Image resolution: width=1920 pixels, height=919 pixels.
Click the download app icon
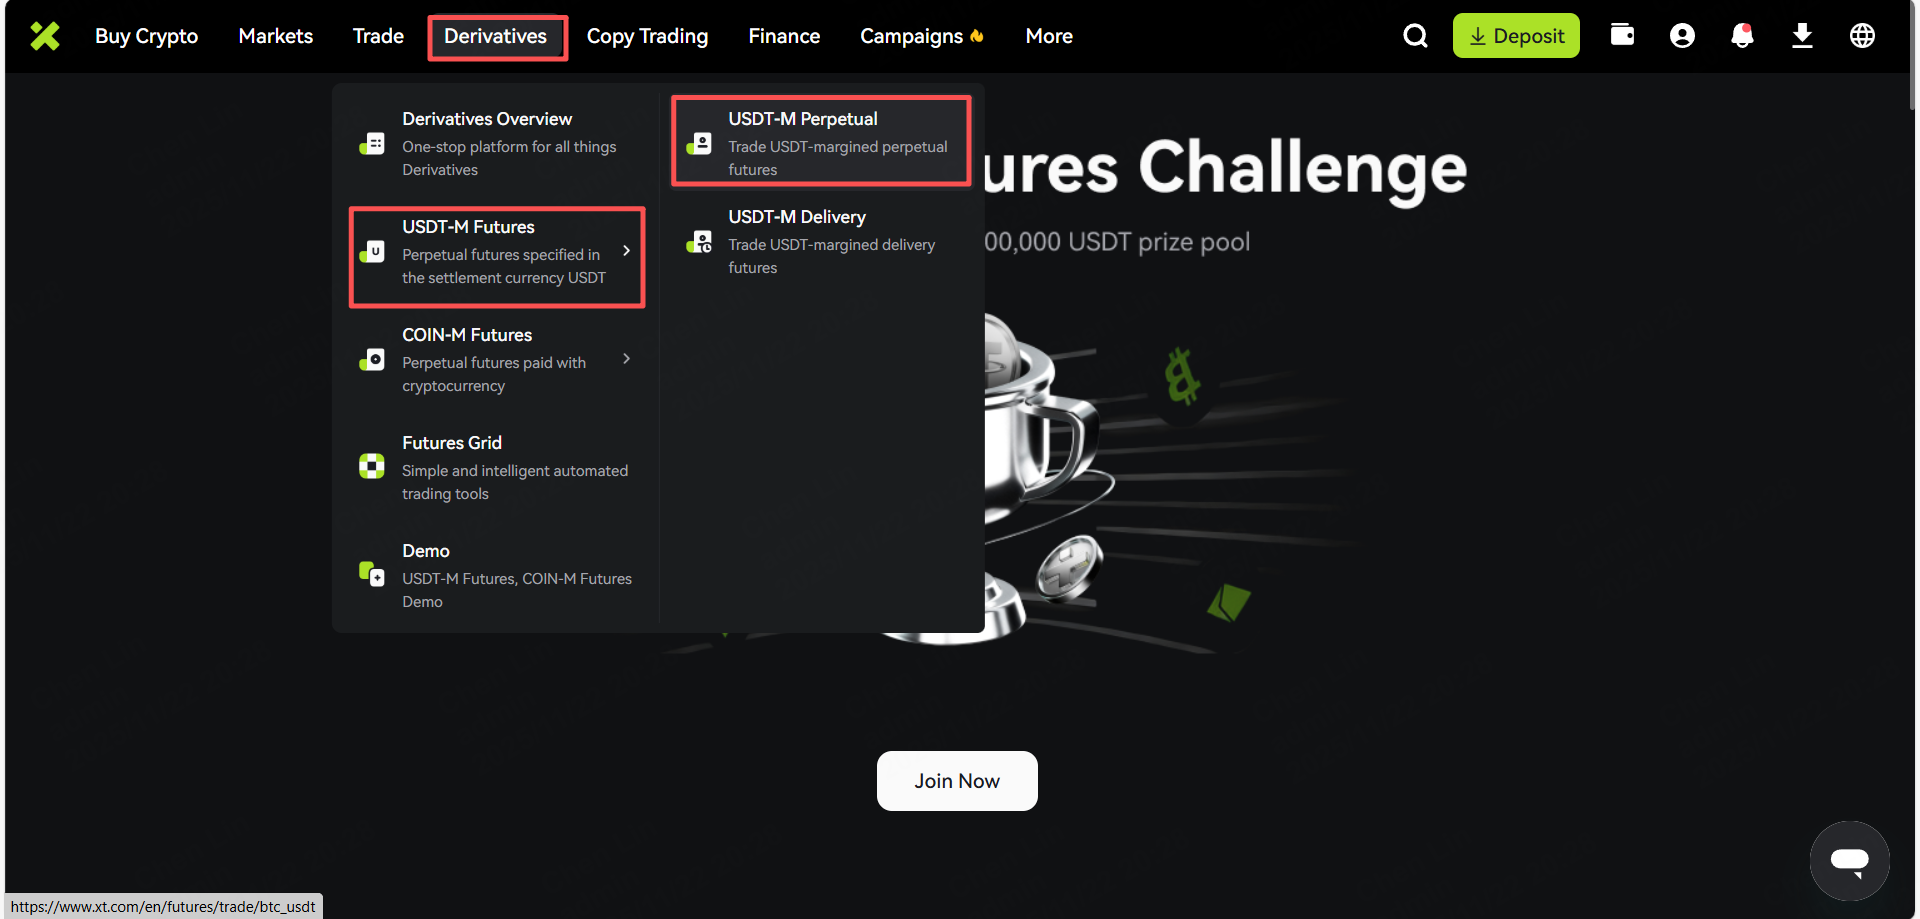click(x=1802, y=36)
